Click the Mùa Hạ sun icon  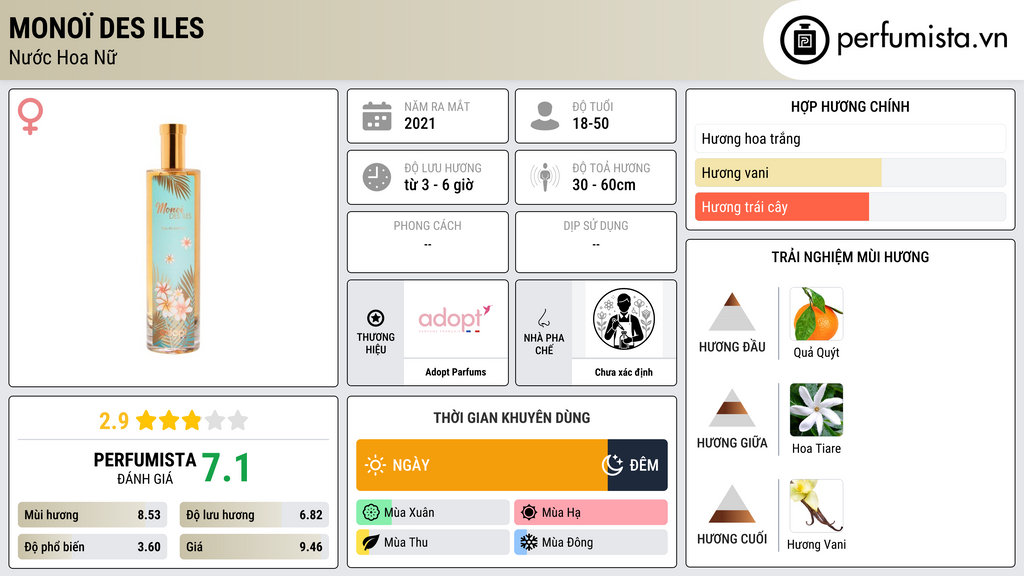click(x=529, y=513)
